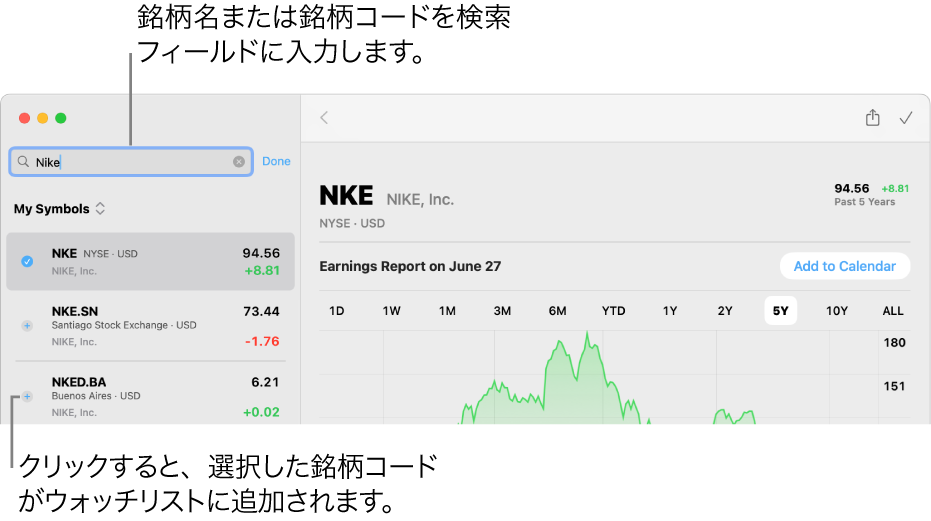Clear the search field text

pyautogui.click(x=239, y=162)
